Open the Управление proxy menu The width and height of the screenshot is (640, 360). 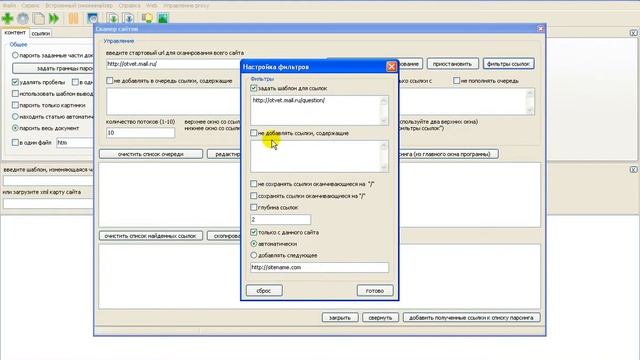click(x=186, y=5)
